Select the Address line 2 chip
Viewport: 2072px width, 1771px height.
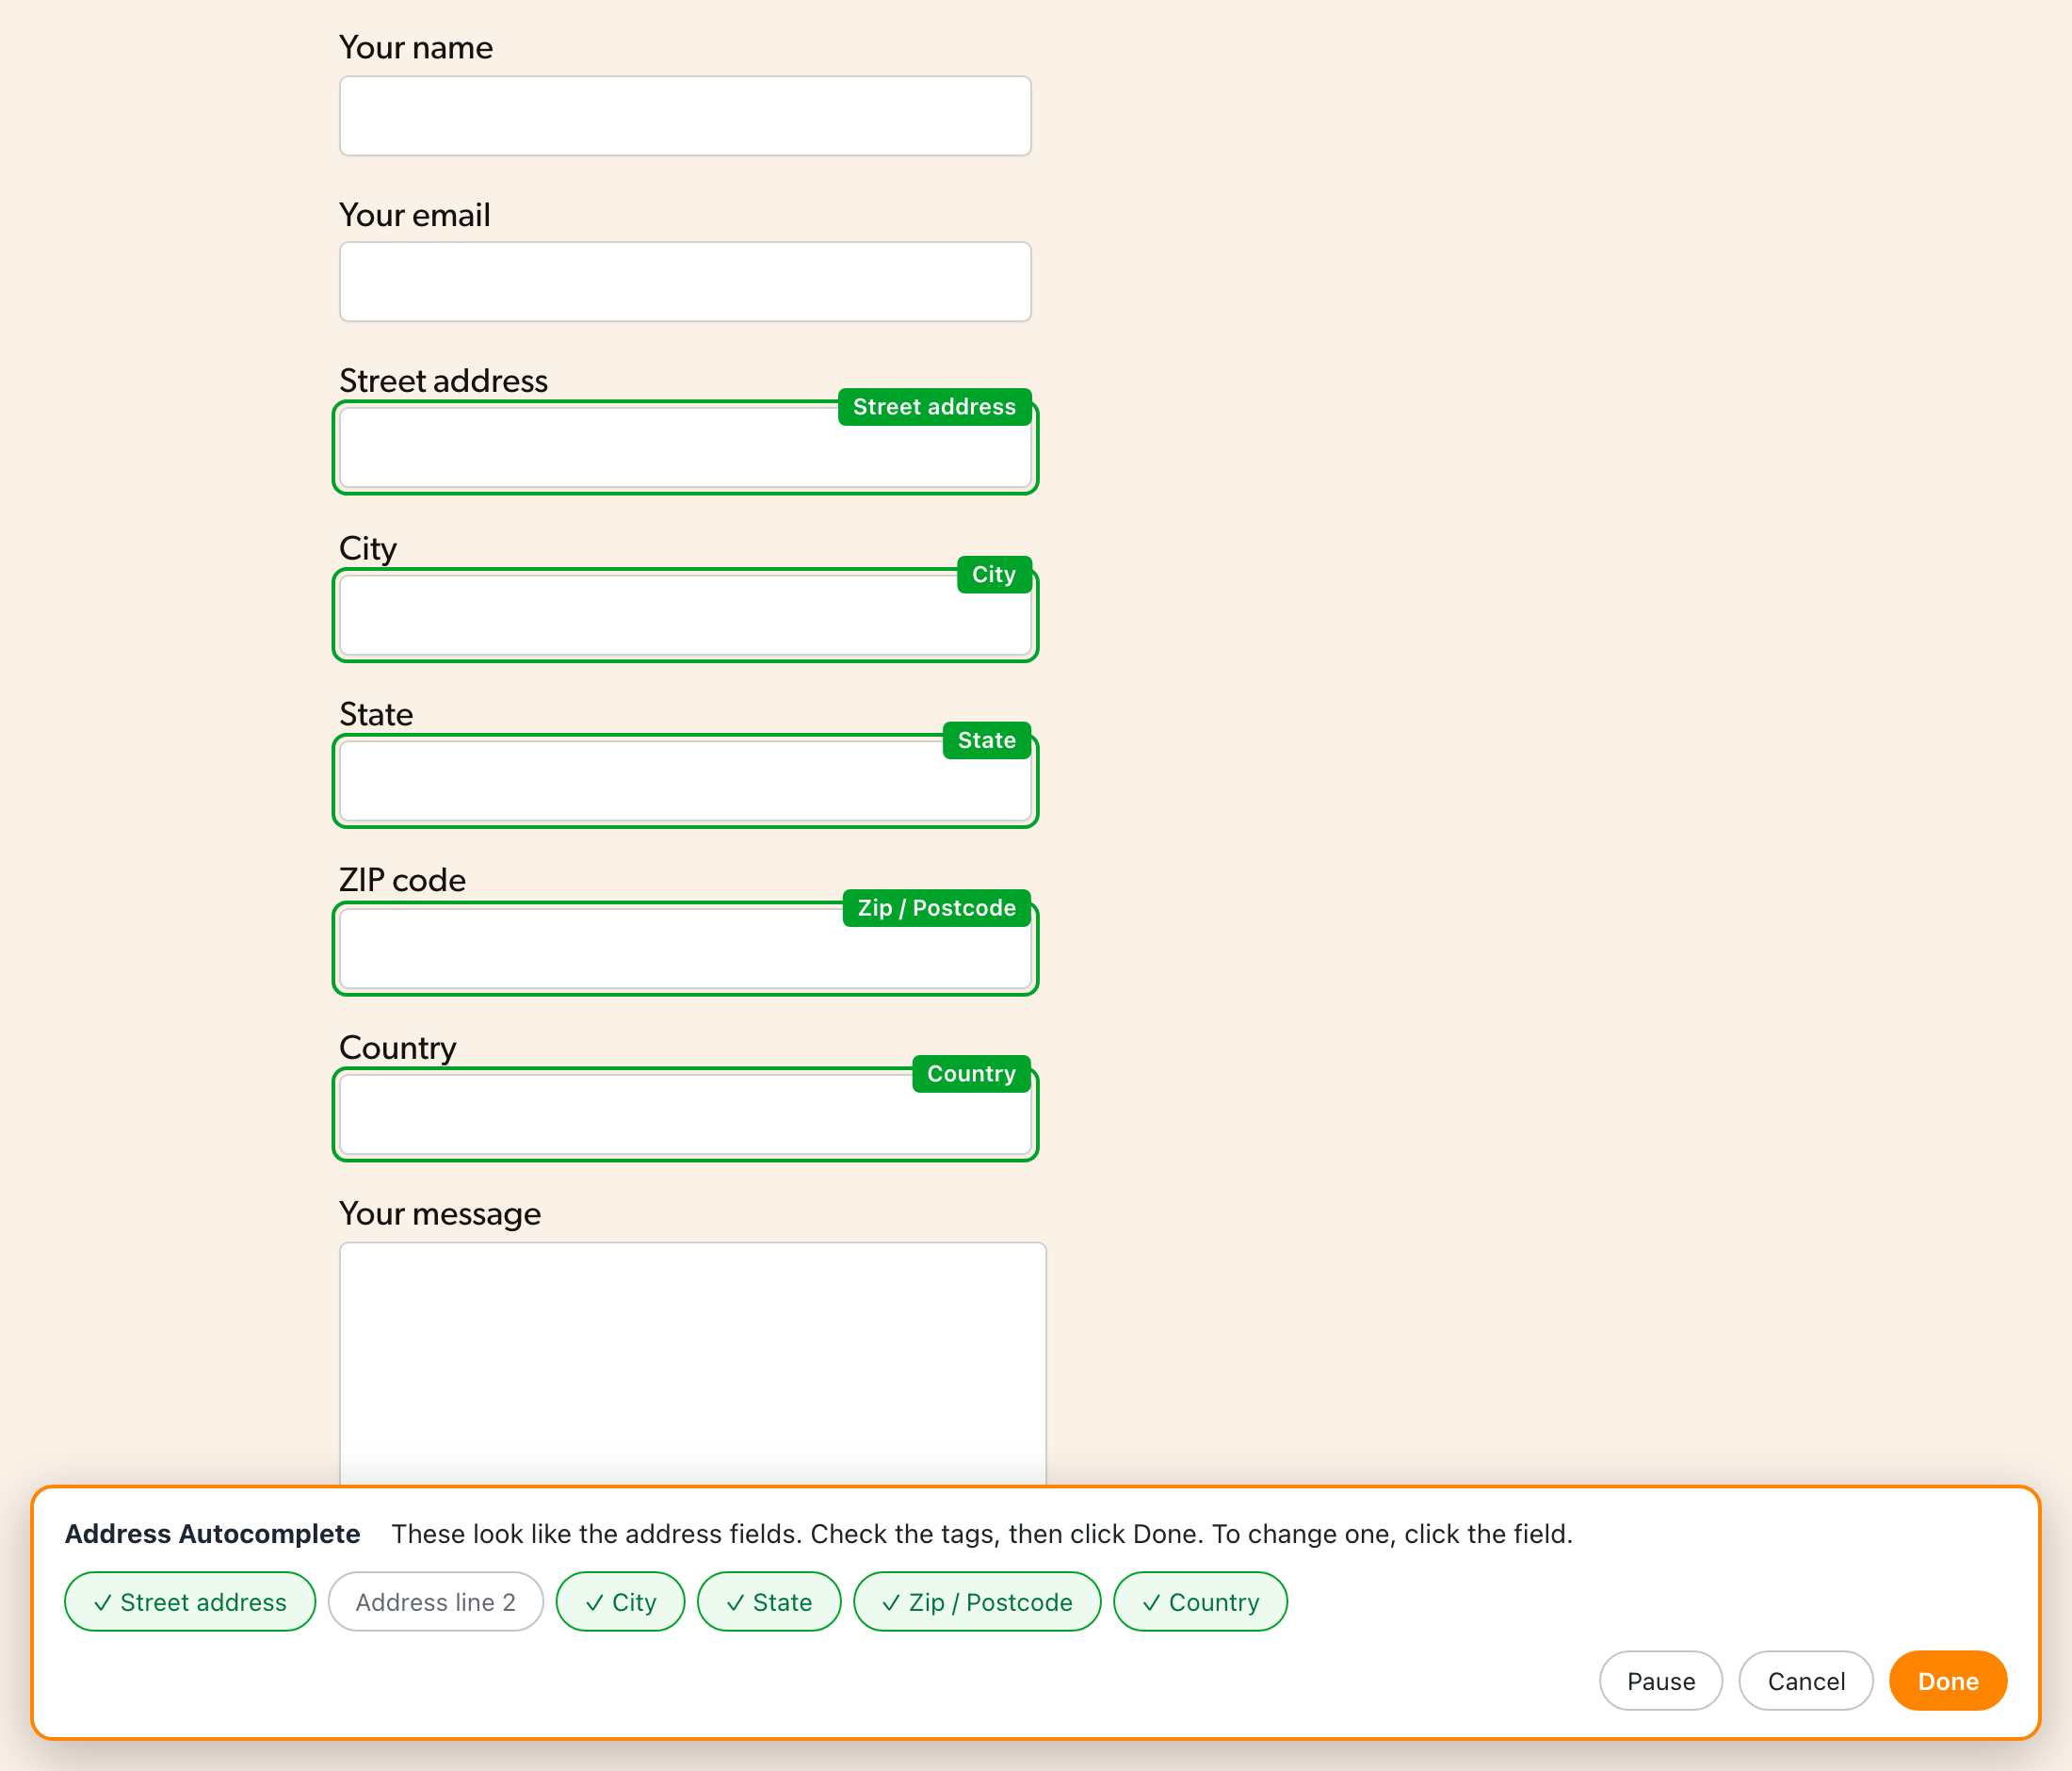pyautogui.click(x=436, y=1602)
